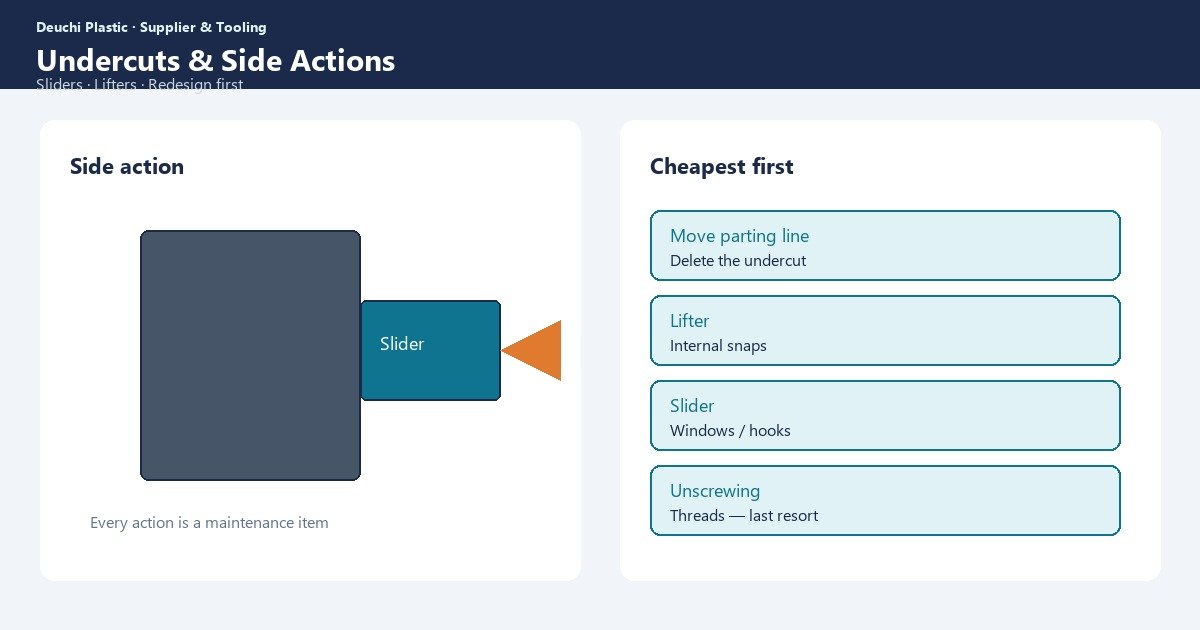Click the Undercuts & Side Actions title
Screen dimensions: 1200x630
click(x=216, y=61)
